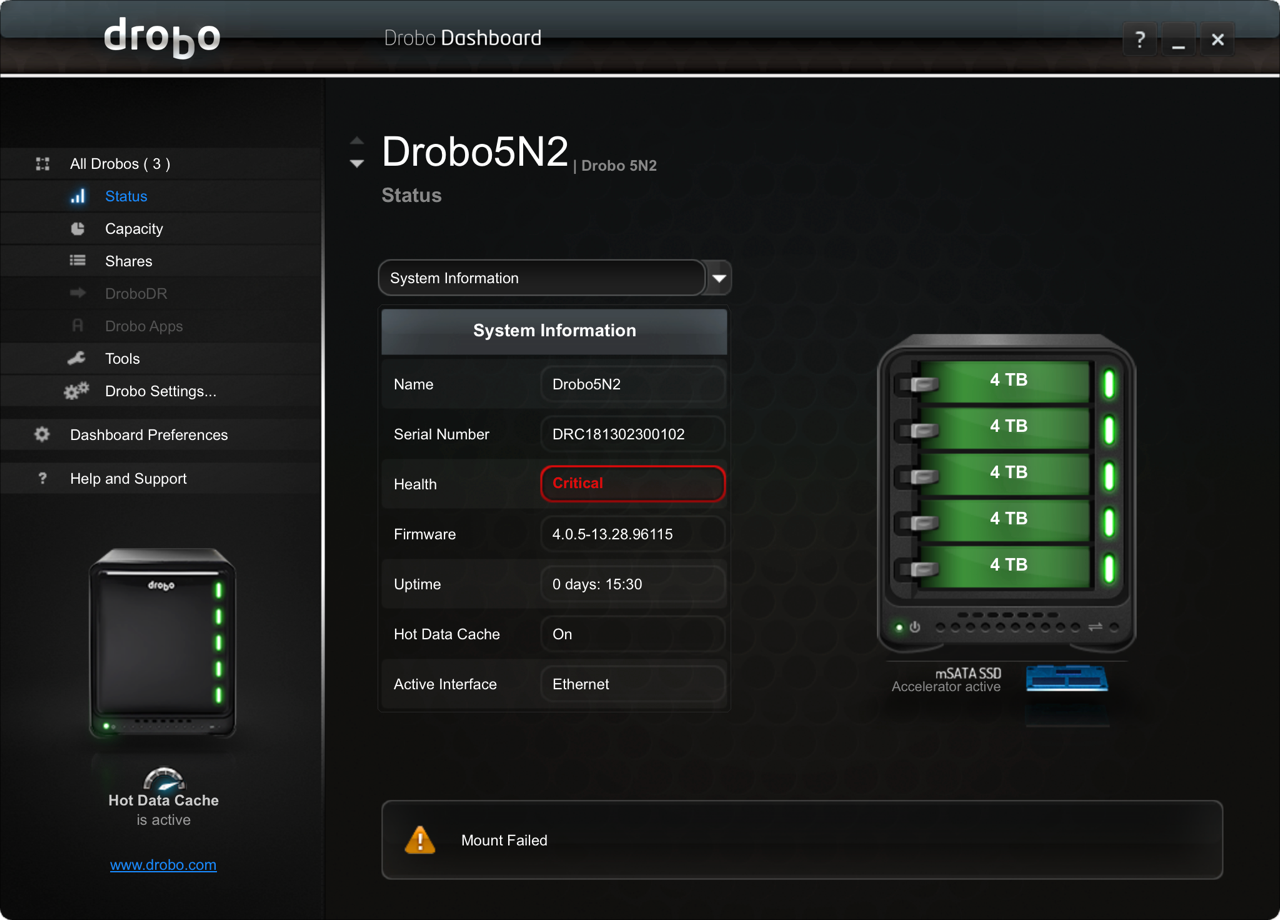
Task: Click the uptime value 0 days: 15:30
Action: (x=633, y=584)
